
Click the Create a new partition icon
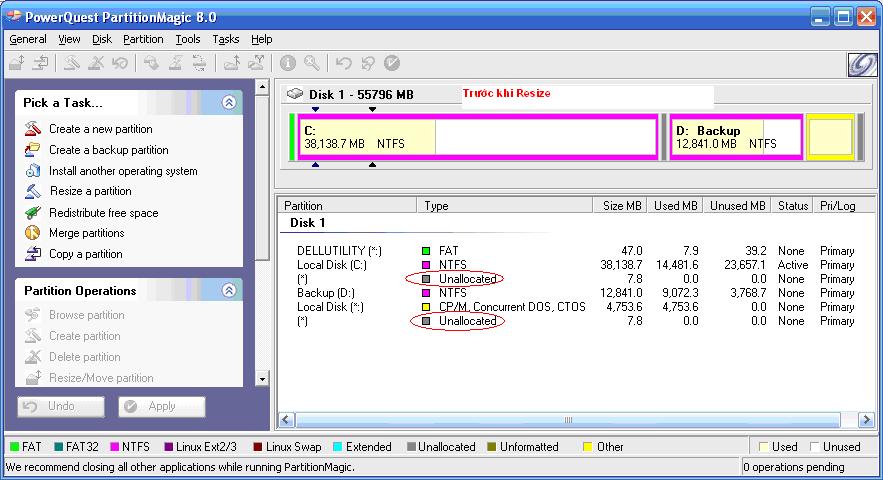[x=32, y=129]
